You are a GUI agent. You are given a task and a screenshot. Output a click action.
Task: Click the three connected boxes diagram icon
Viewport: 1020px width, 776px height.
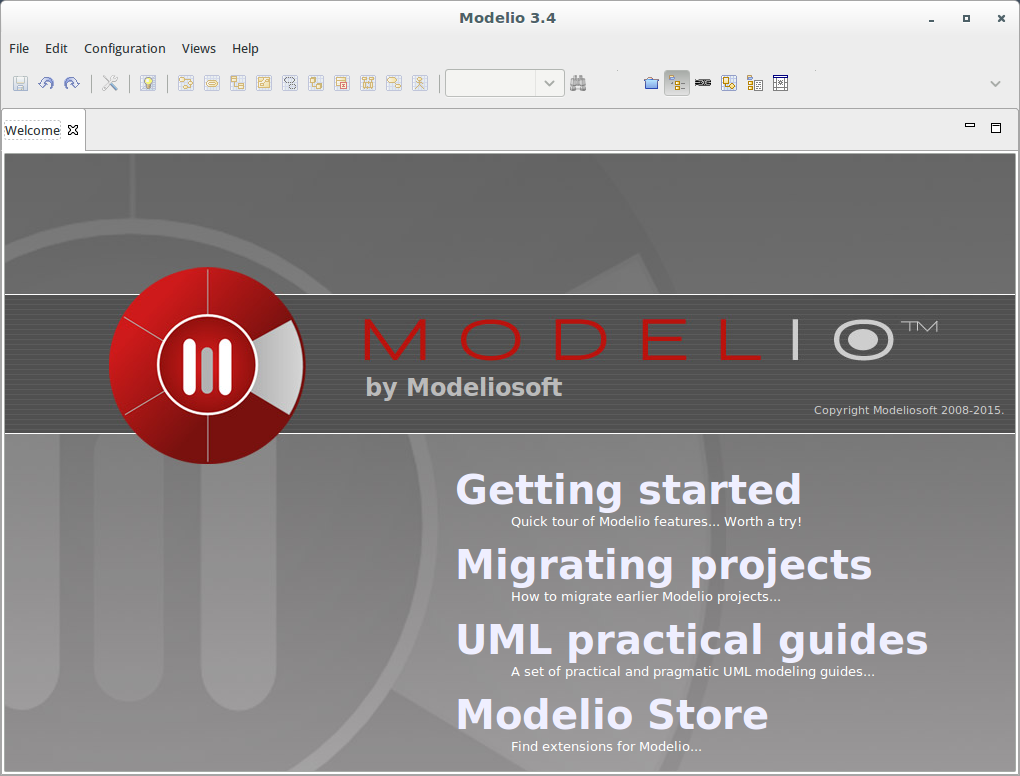click(368, 83)
